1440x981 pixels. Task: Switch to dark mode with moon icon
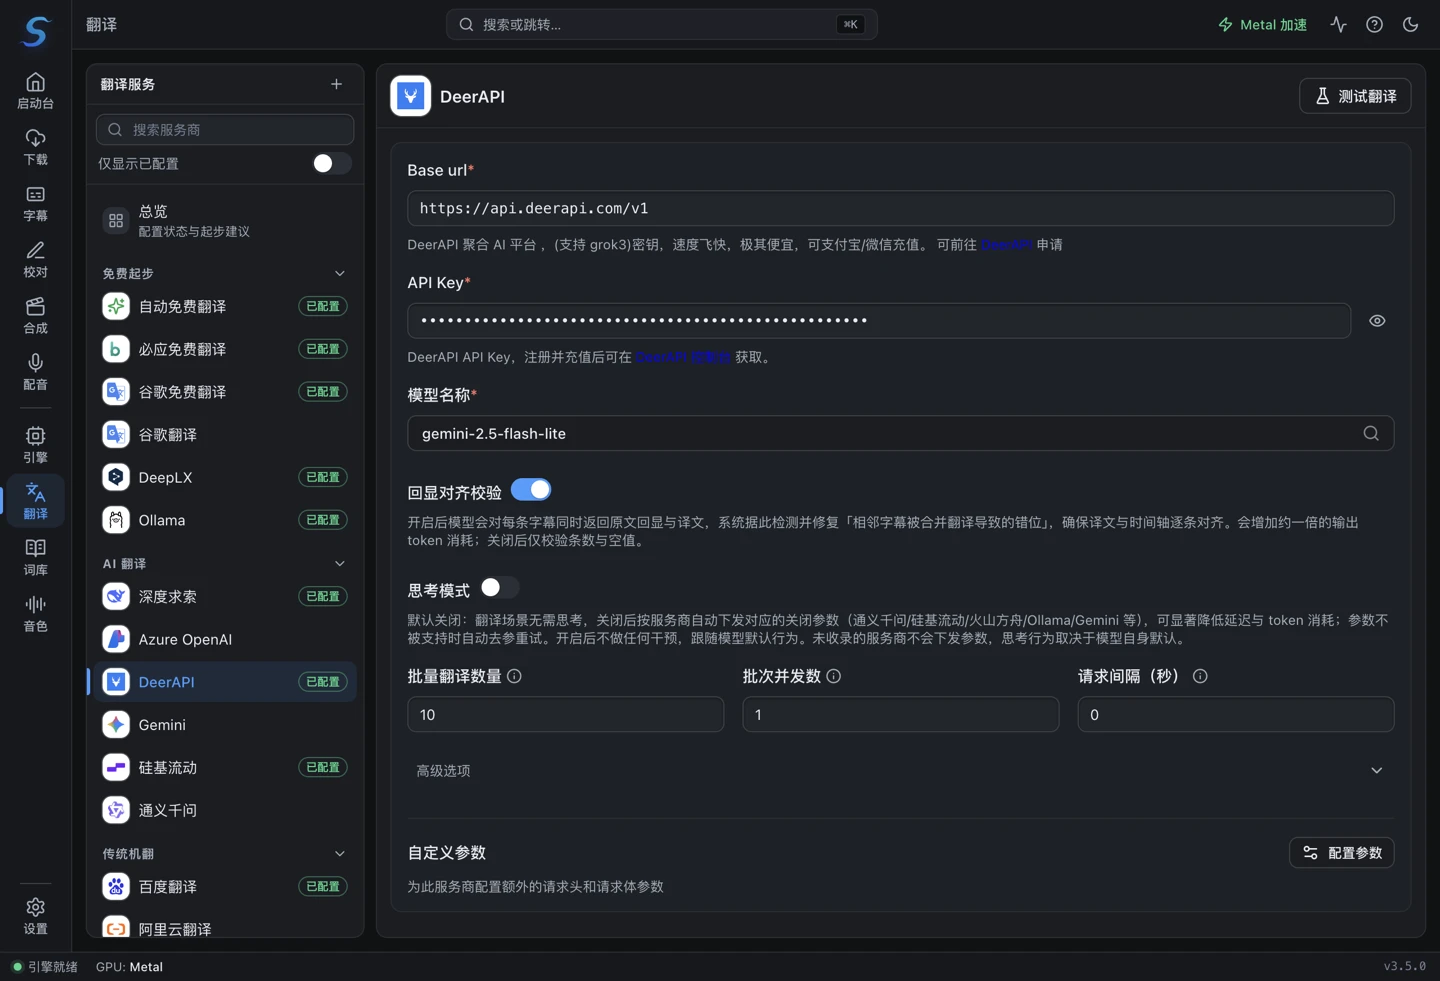coord(1410,24)
